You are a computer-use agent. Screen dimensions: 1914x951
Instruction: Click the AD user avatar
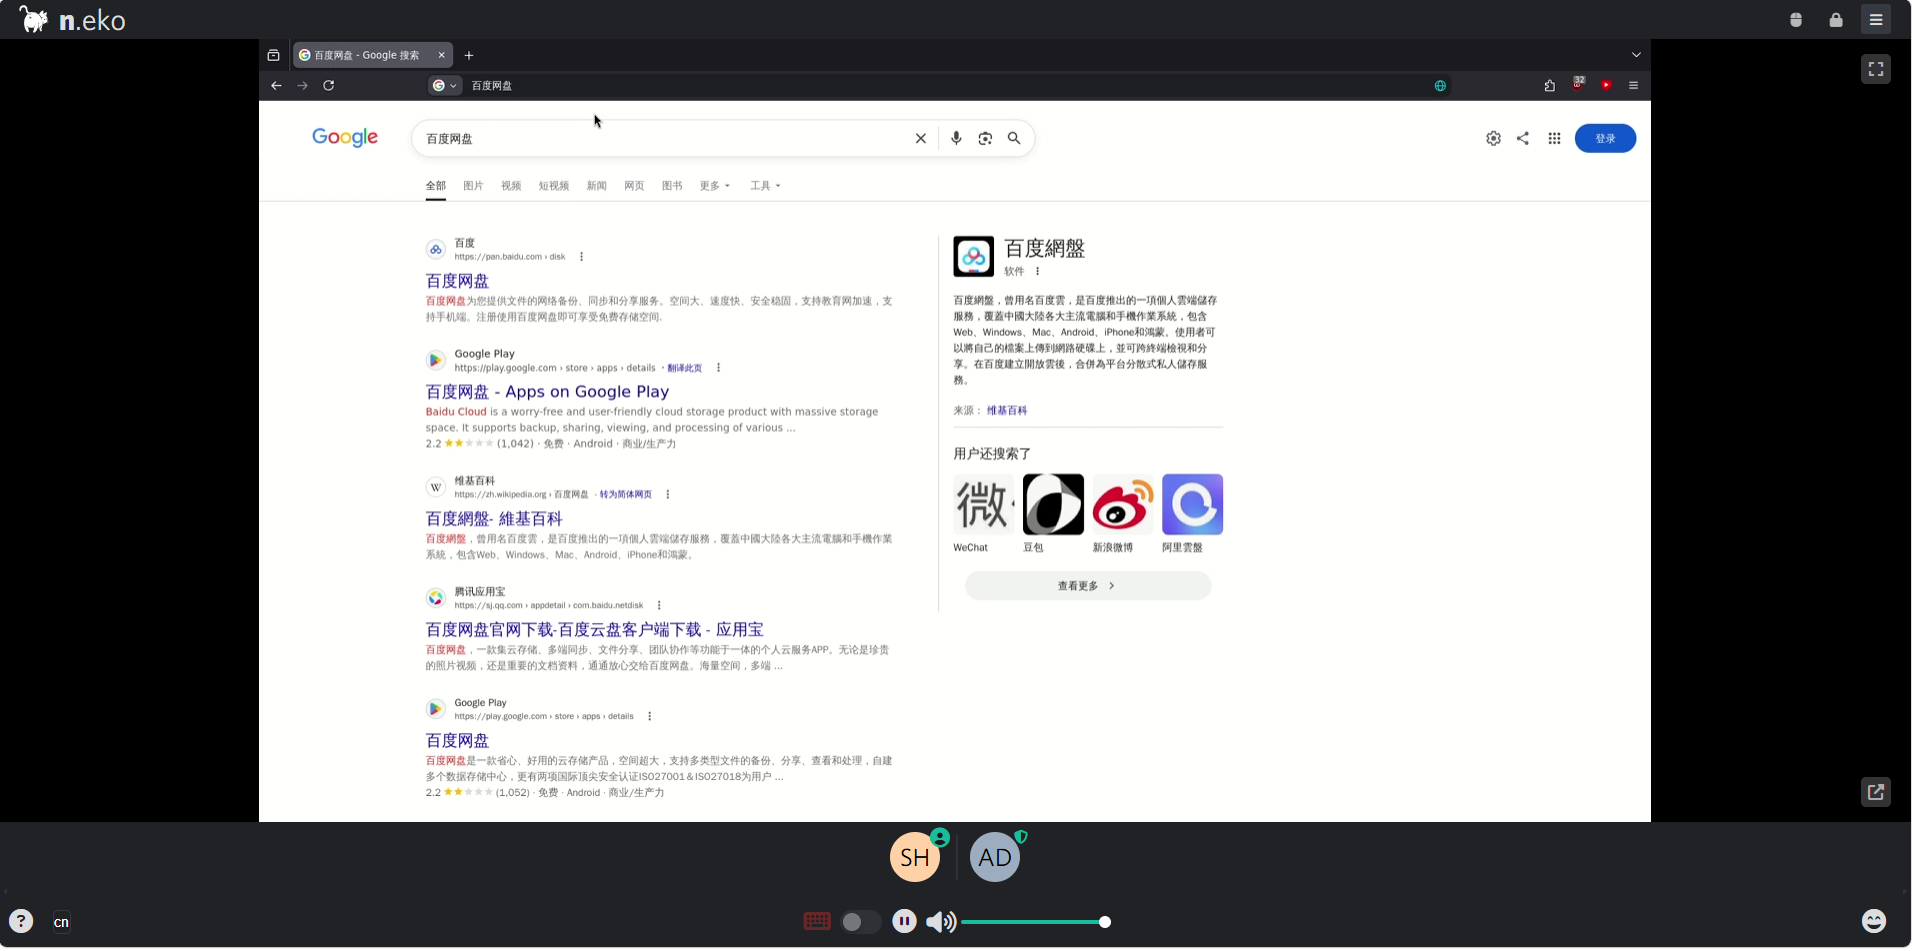(995, 857)
